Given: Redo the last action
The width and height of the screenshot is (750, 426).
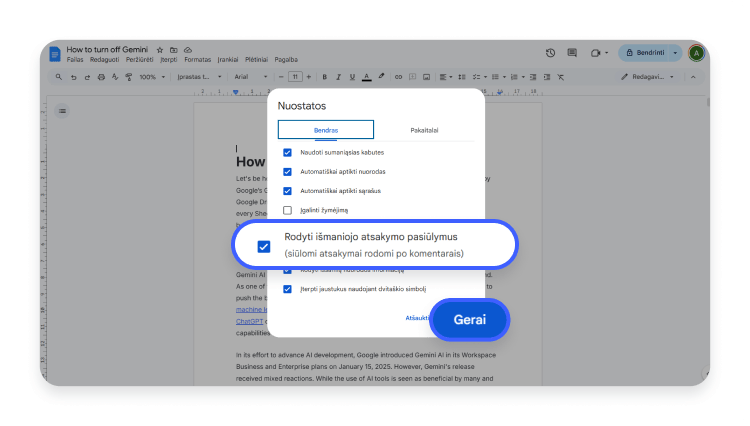Looking at the screenshot, I should point(87,77).
